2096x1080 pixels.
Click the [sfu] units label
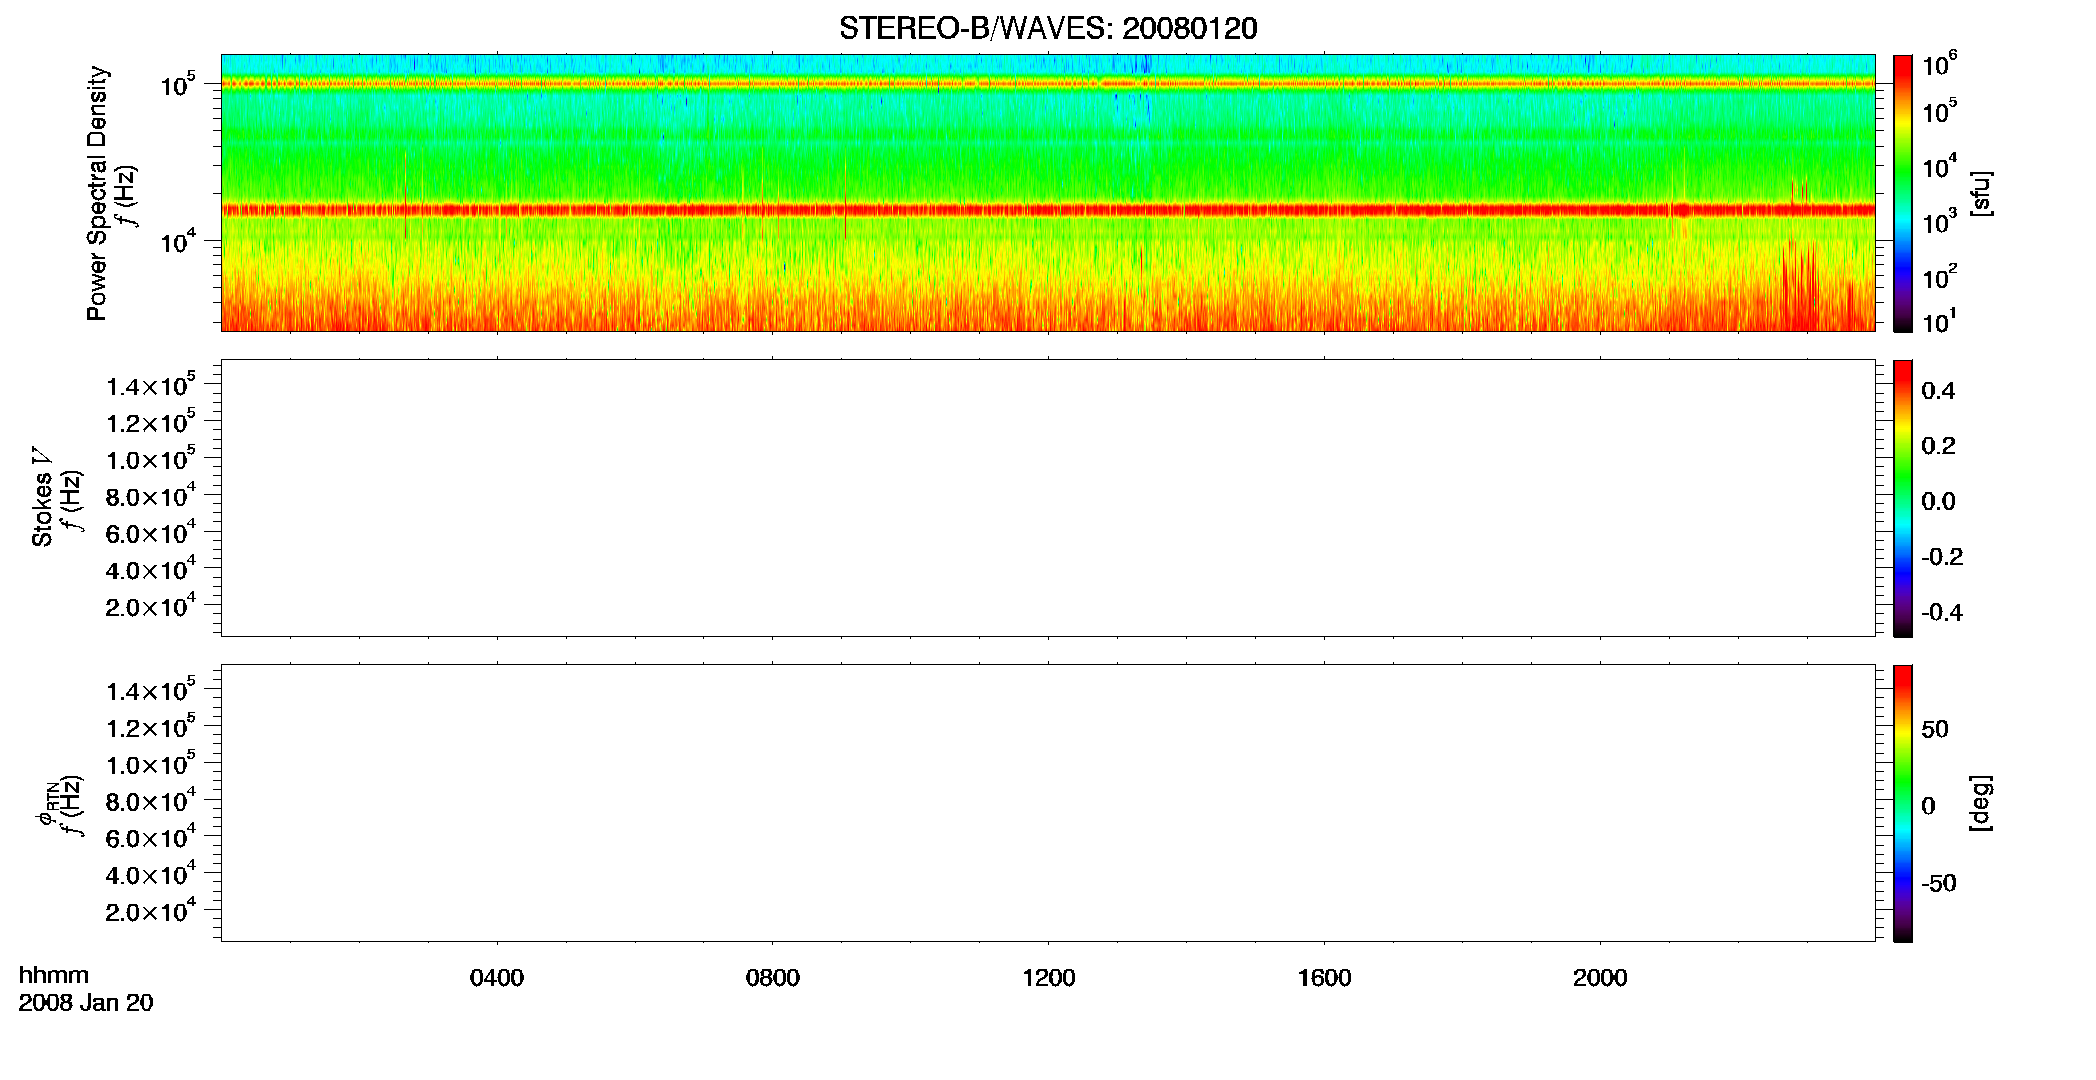(1980, 193)
